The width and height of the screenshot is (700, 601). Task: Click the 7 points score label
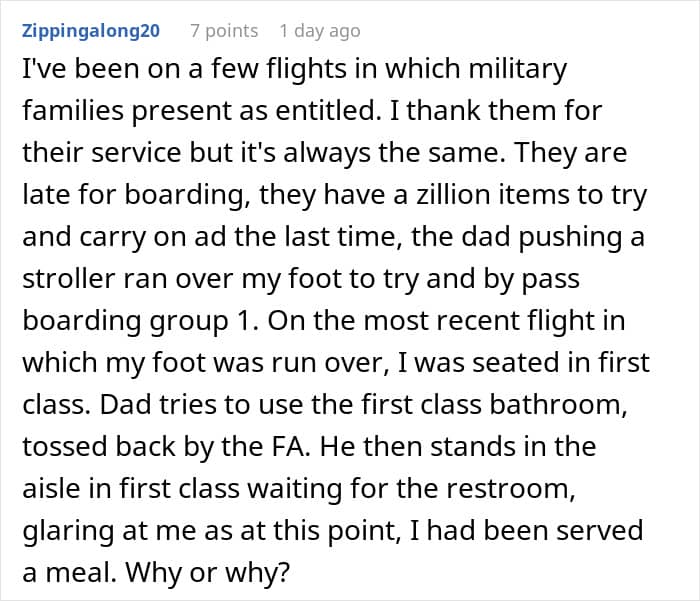point(224,31)
